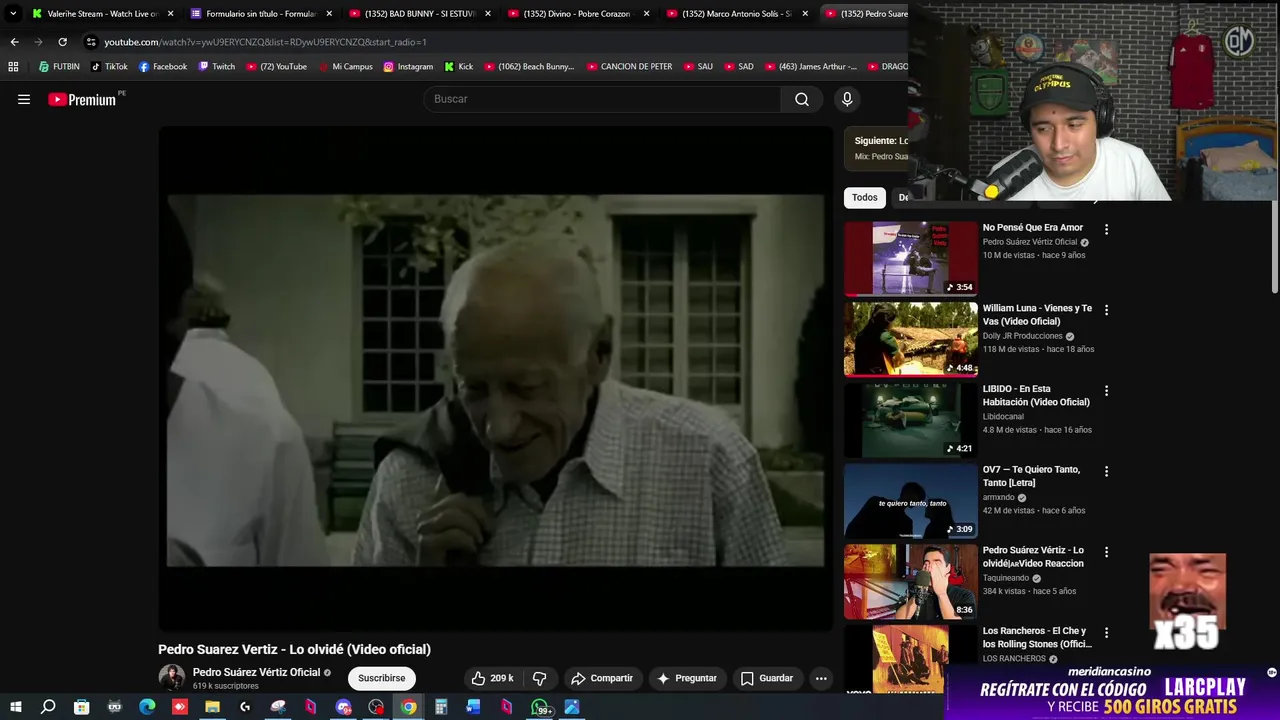Image resolution: width=1280 pixels, height=720 pixels.
Task: Open William Luna Vienes y Te Vas thumbnail
Action: (x=911, y=339)
